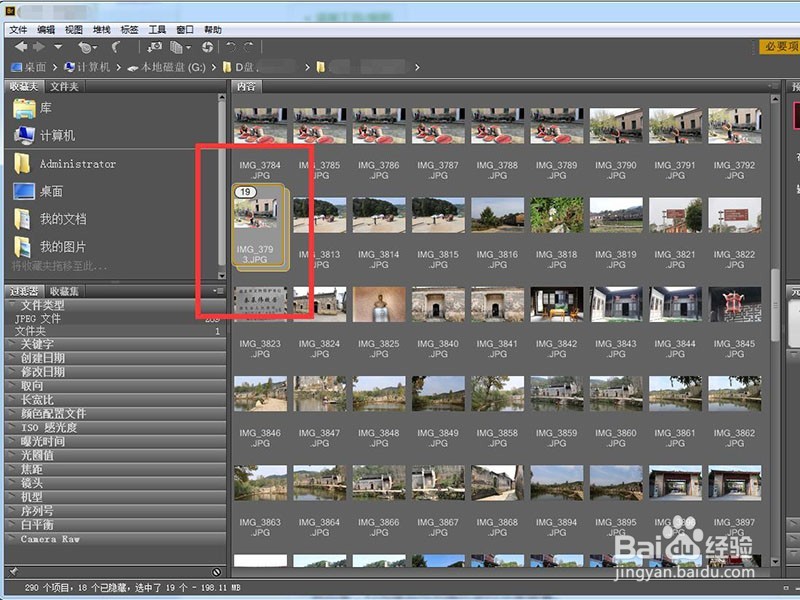Click the return to Photoshop boomerang icon
The width and height of the screenshot is (800, 600).
(x=116, y=47)
